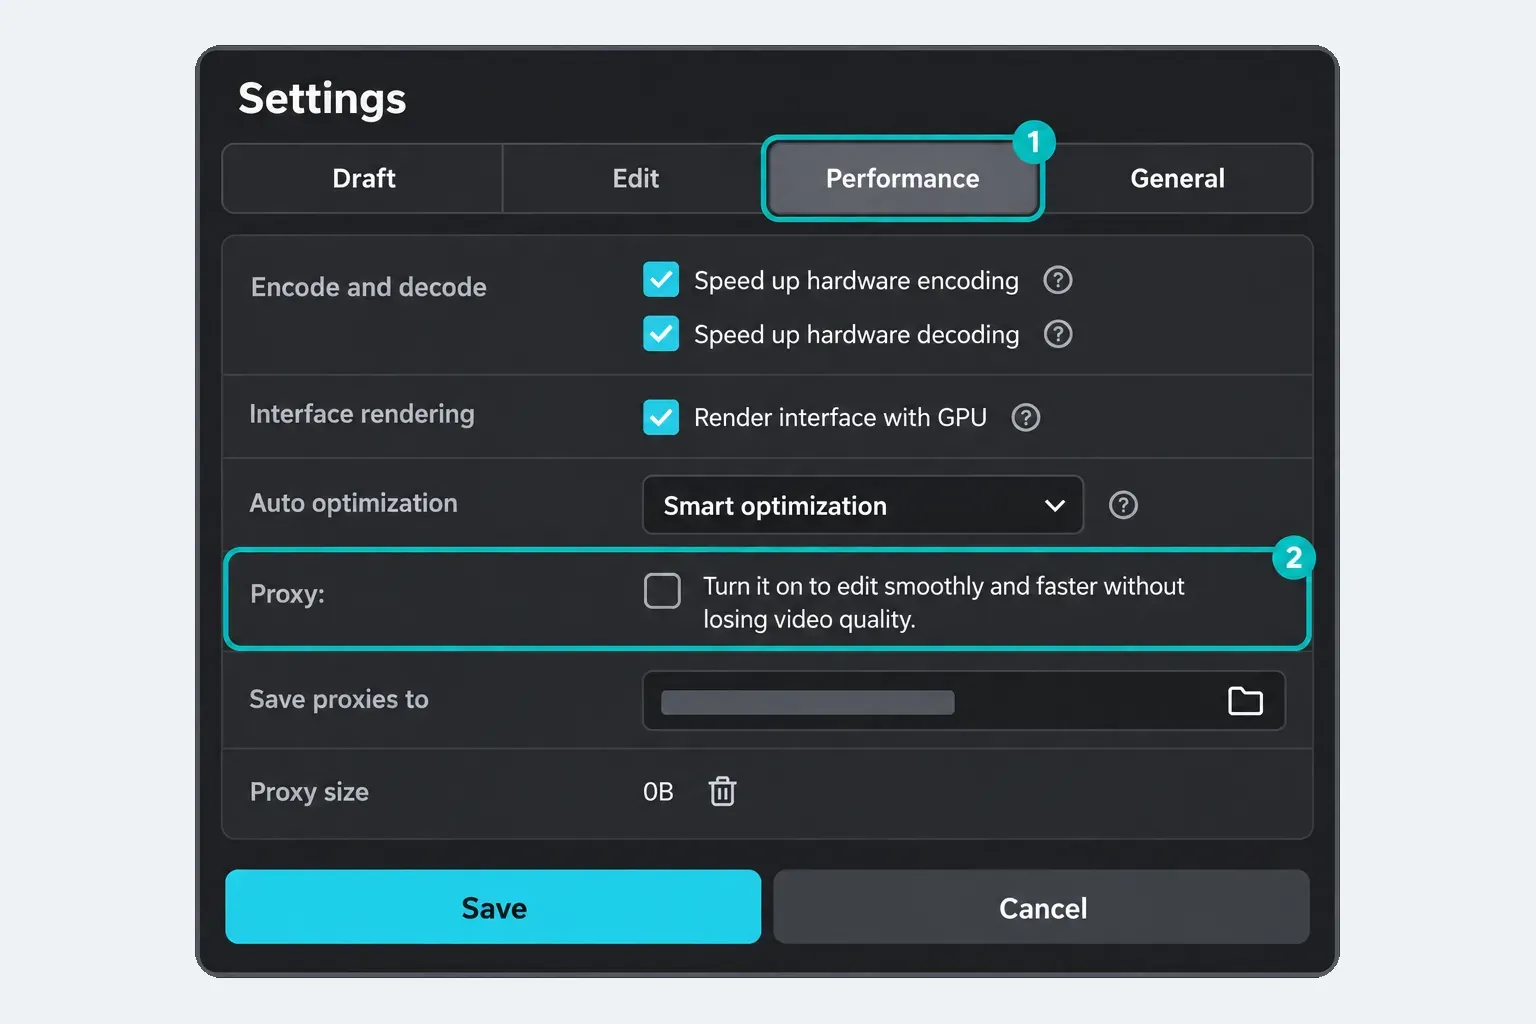1536x1024 pixels.
Task: Click the Encode and decode label
Action: point(369,287)
